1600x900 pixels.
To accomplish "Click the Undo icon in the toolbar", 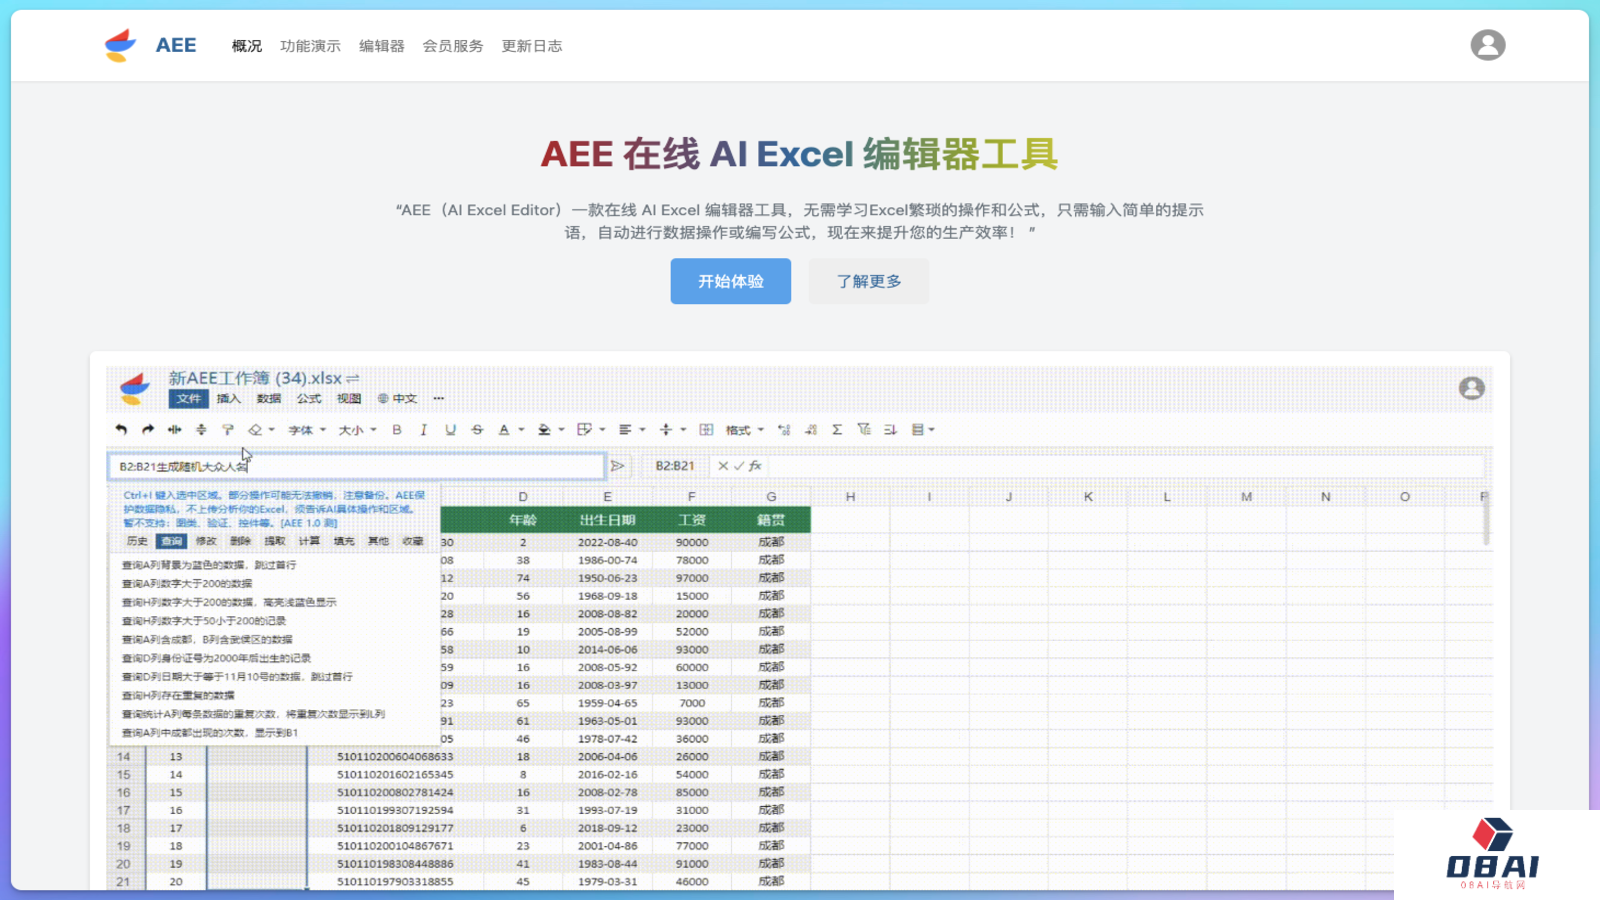I will [118, 429].
